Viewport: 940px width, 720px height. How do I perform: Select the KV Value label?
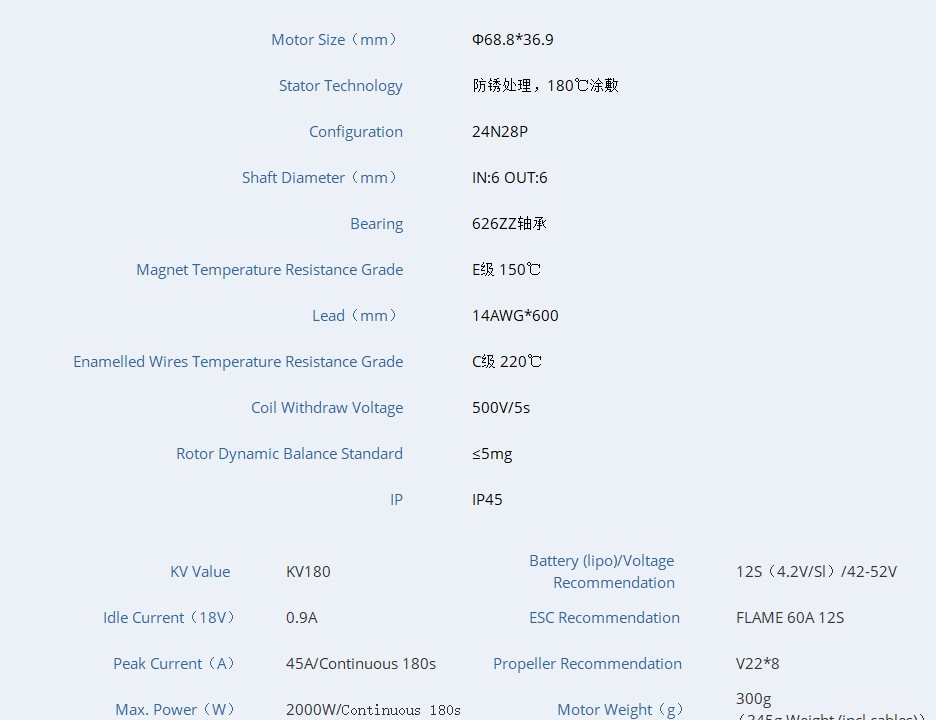coord(200,572)
